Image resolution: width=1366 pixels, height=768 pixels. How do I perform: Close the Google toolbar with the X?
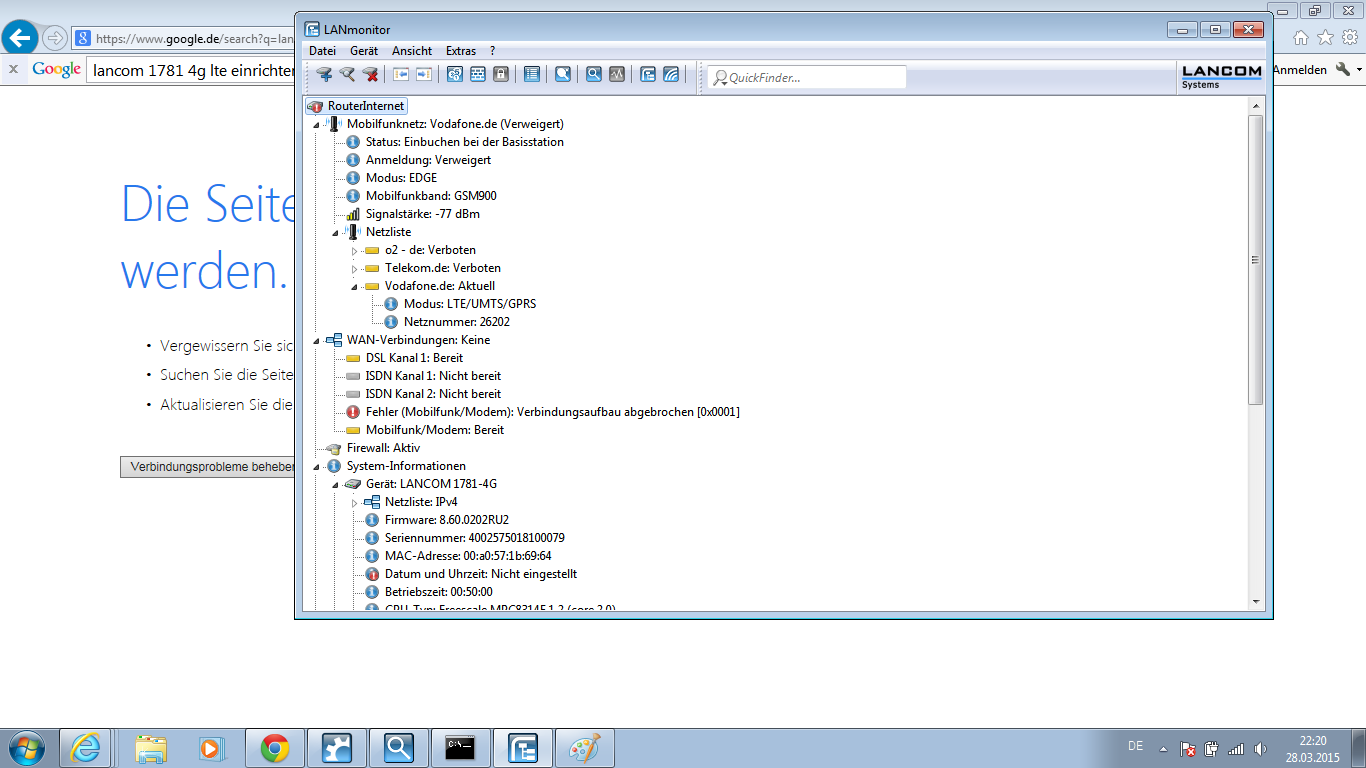pyautogui.click(x=14, y=69)
